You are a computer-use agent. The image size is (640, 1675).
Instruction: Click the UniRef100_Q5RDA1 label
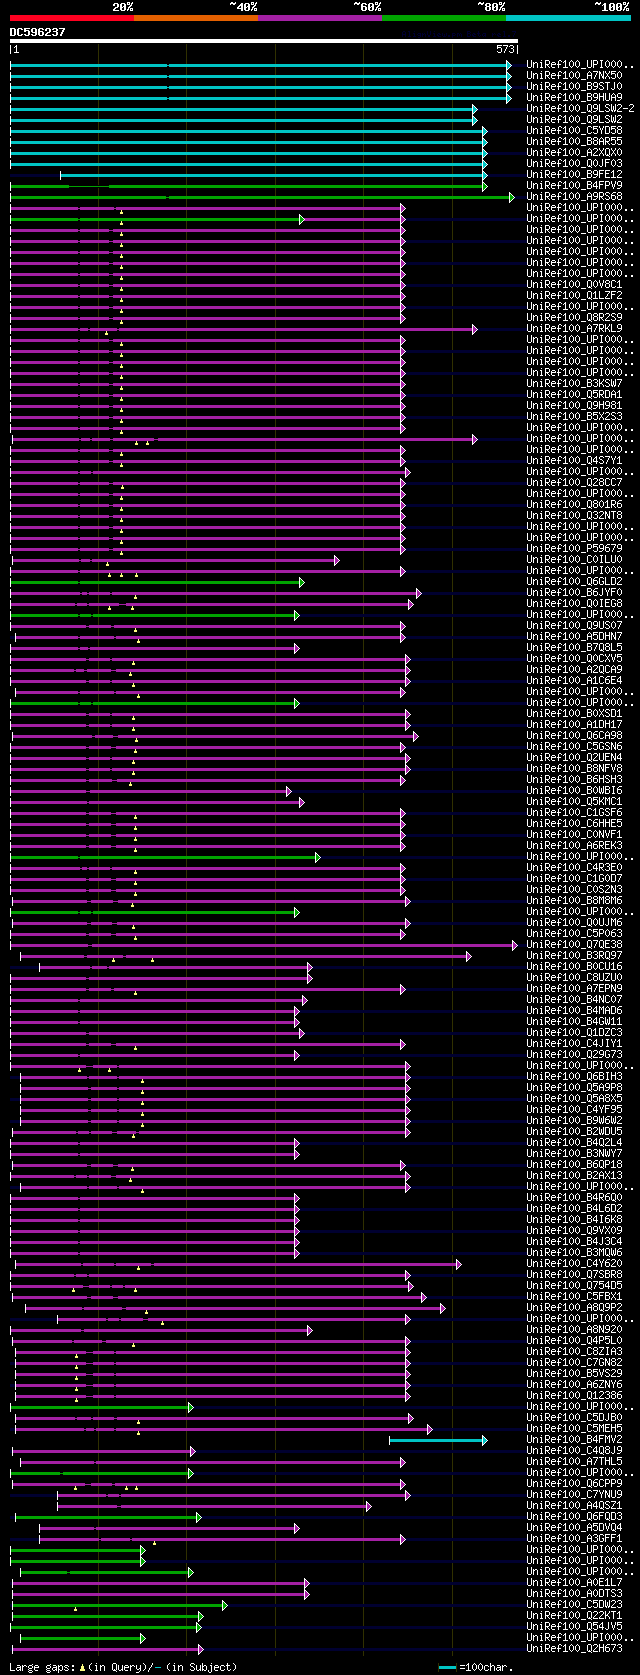[574, 395]
